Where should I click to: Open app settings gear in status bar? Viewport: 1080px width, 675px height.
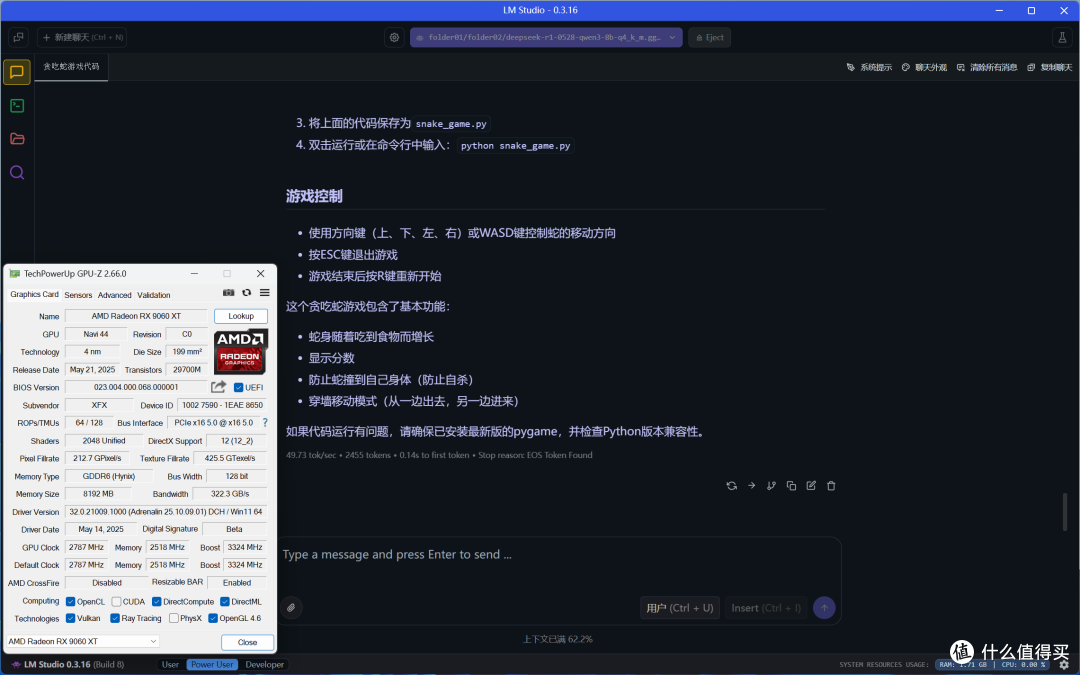[1064, 665]
